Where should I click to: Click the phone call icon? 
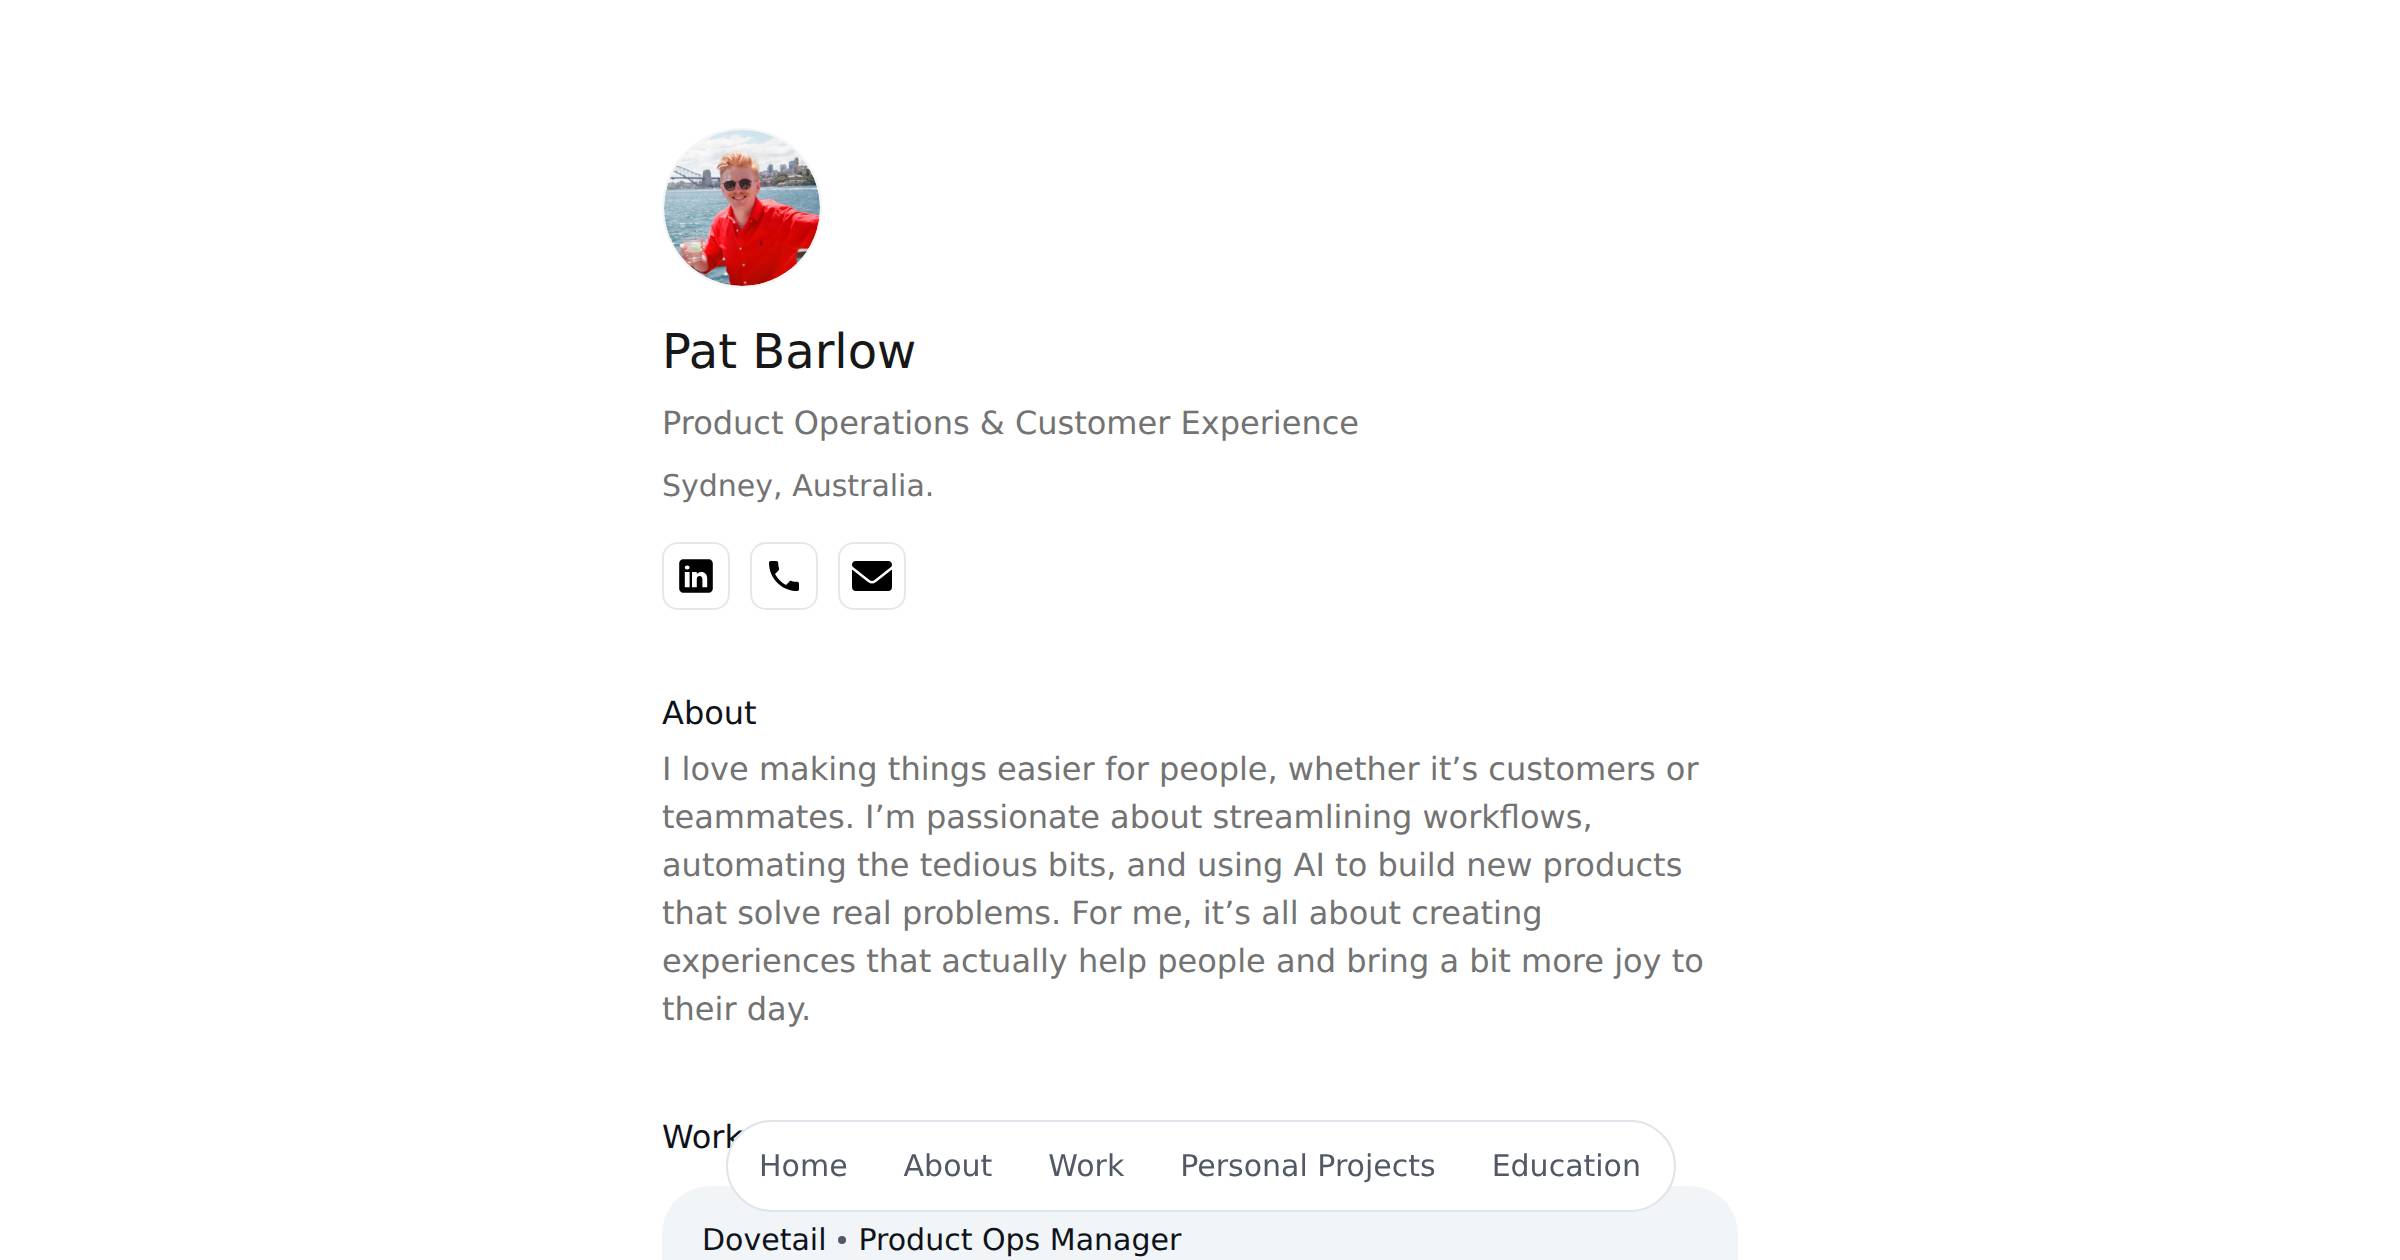pos(783,576)
